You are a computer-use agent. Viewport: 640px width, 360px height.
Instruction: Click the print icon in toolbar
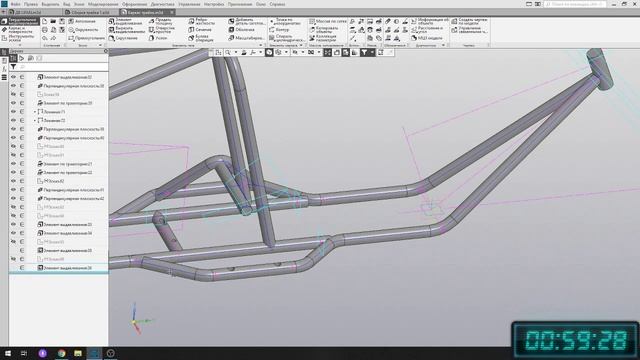(45, 30)
